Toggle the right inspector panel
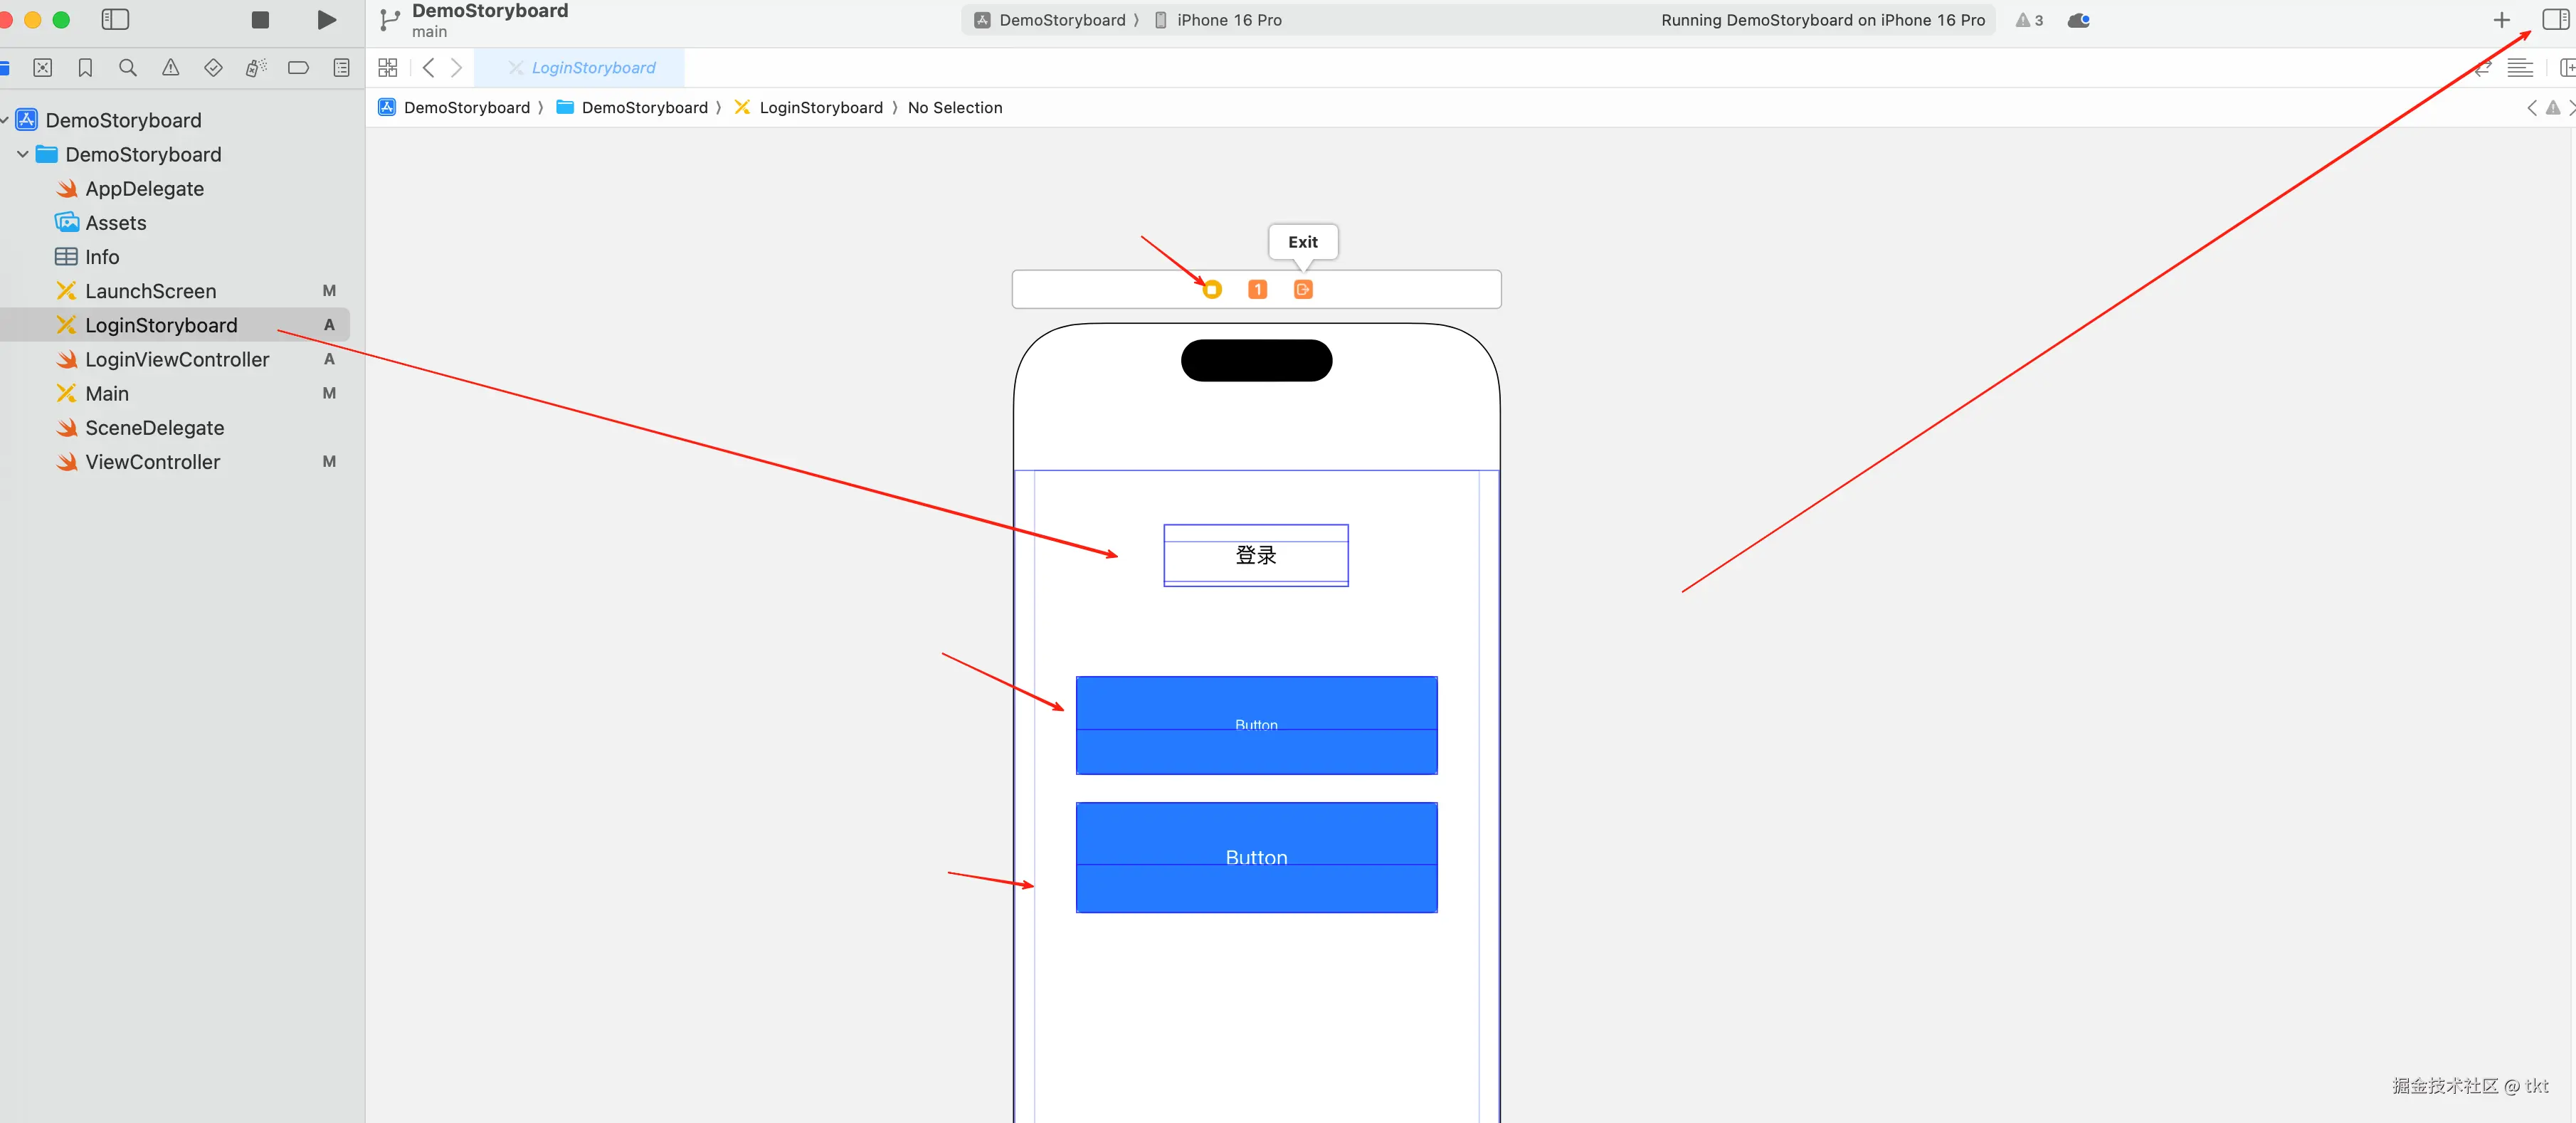This screenshot has width=2576, height=1123. [2555, 20]
